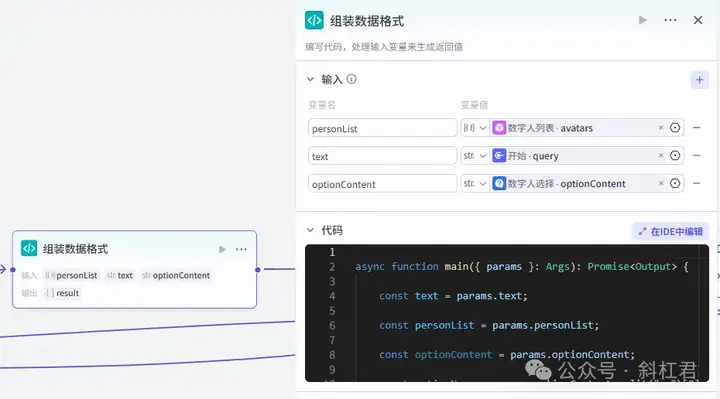Click the blue question icon for 数字人选择
The width and height of the screenshot is (720, 399).
(x=499, y=183)
